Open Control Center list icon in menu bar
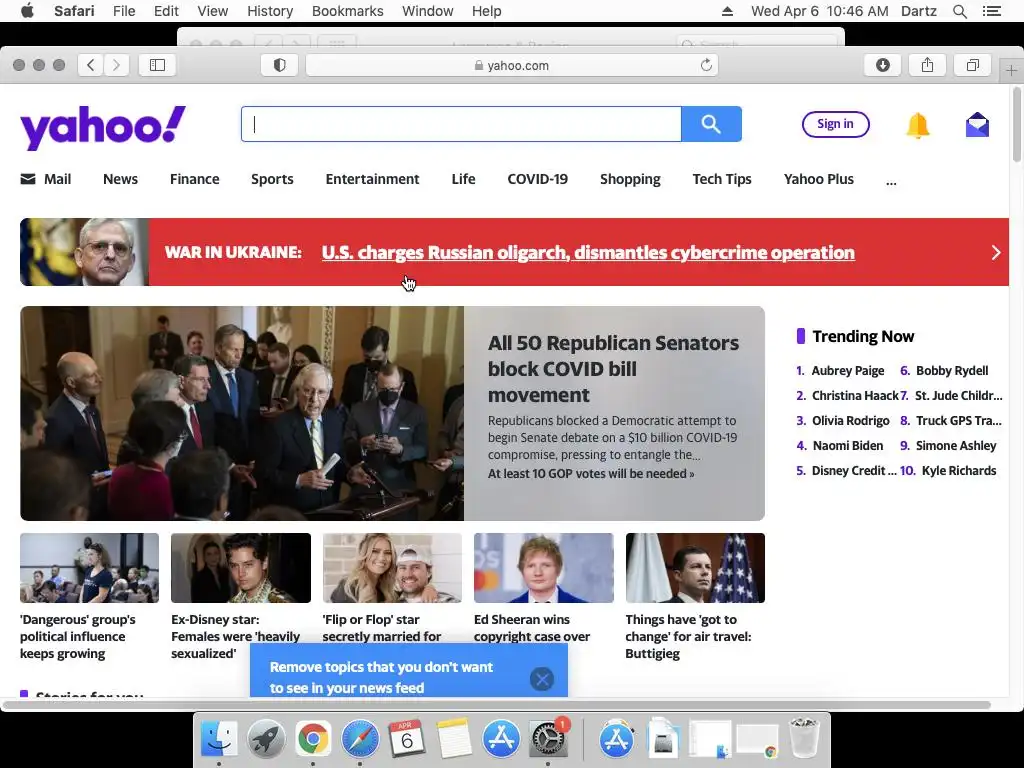Viewport: 1024px width, 768px height. tap(991, 11)
